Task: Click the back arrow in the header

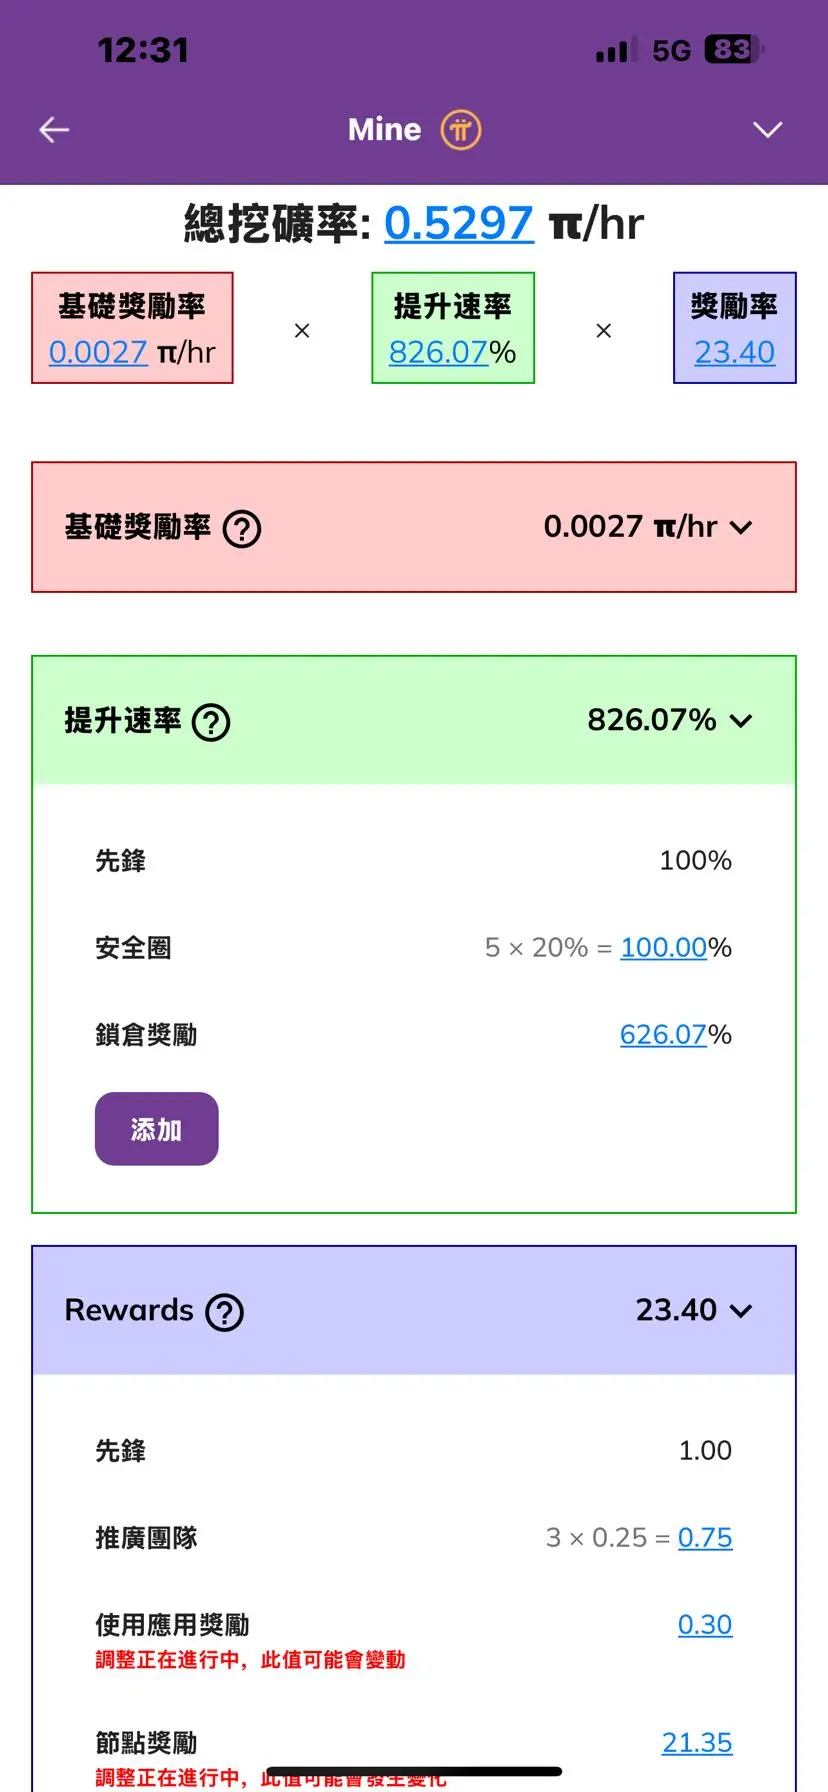Action: tap(54, 129)
